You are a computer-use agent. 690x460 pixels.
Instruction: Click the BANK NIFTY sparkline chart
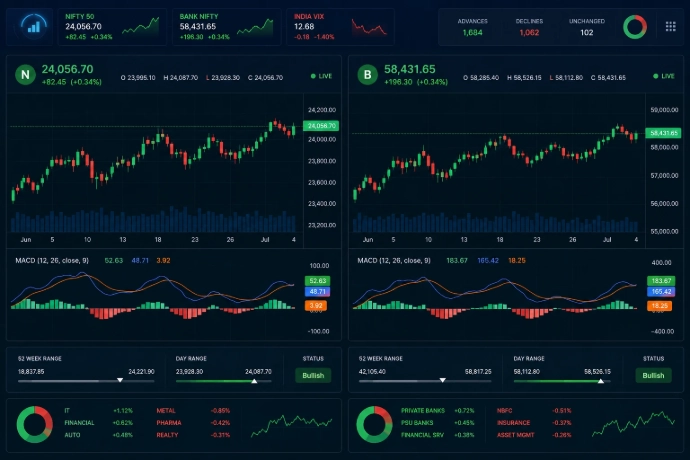[x=255, y=27]
